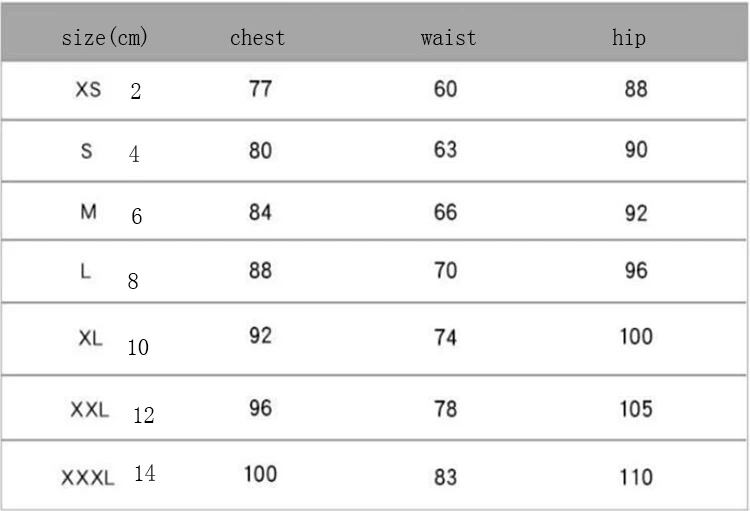Click waist value 63 in S row

coord(446,150)
